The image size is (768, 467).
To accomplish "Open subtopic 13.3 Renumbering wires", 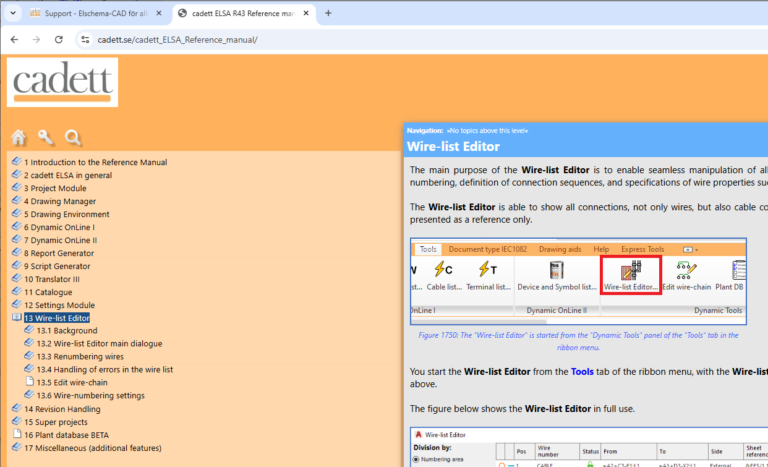I will 80,357.
